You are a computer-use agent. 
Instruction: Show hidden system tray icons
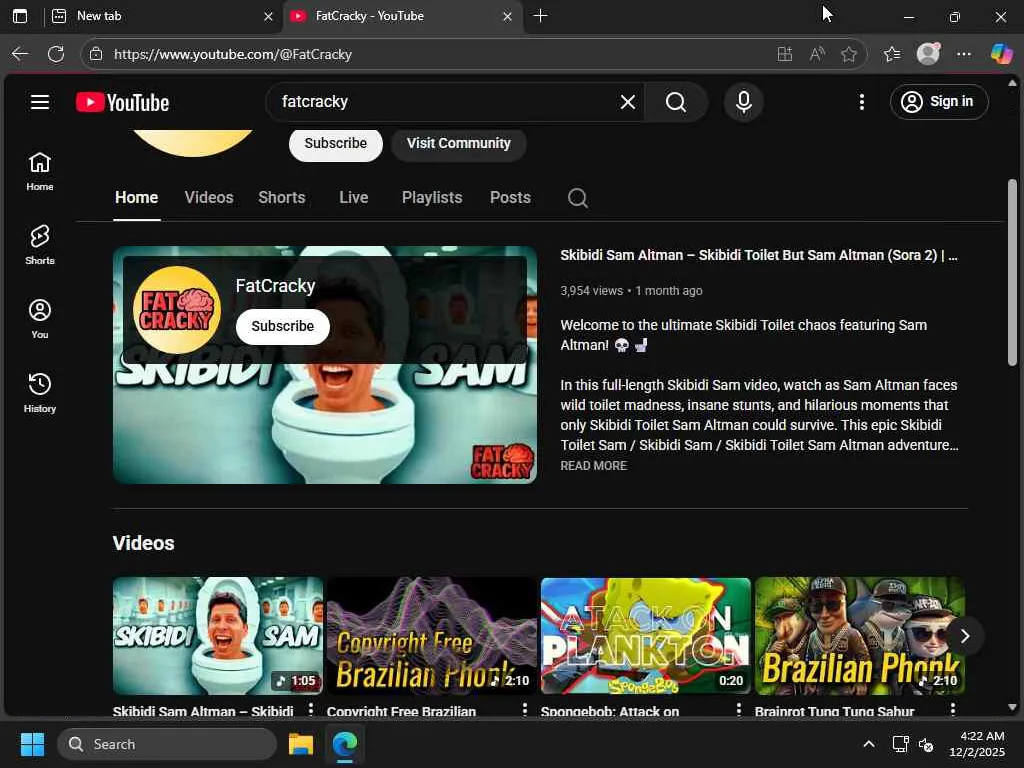(x=869, y=744)
